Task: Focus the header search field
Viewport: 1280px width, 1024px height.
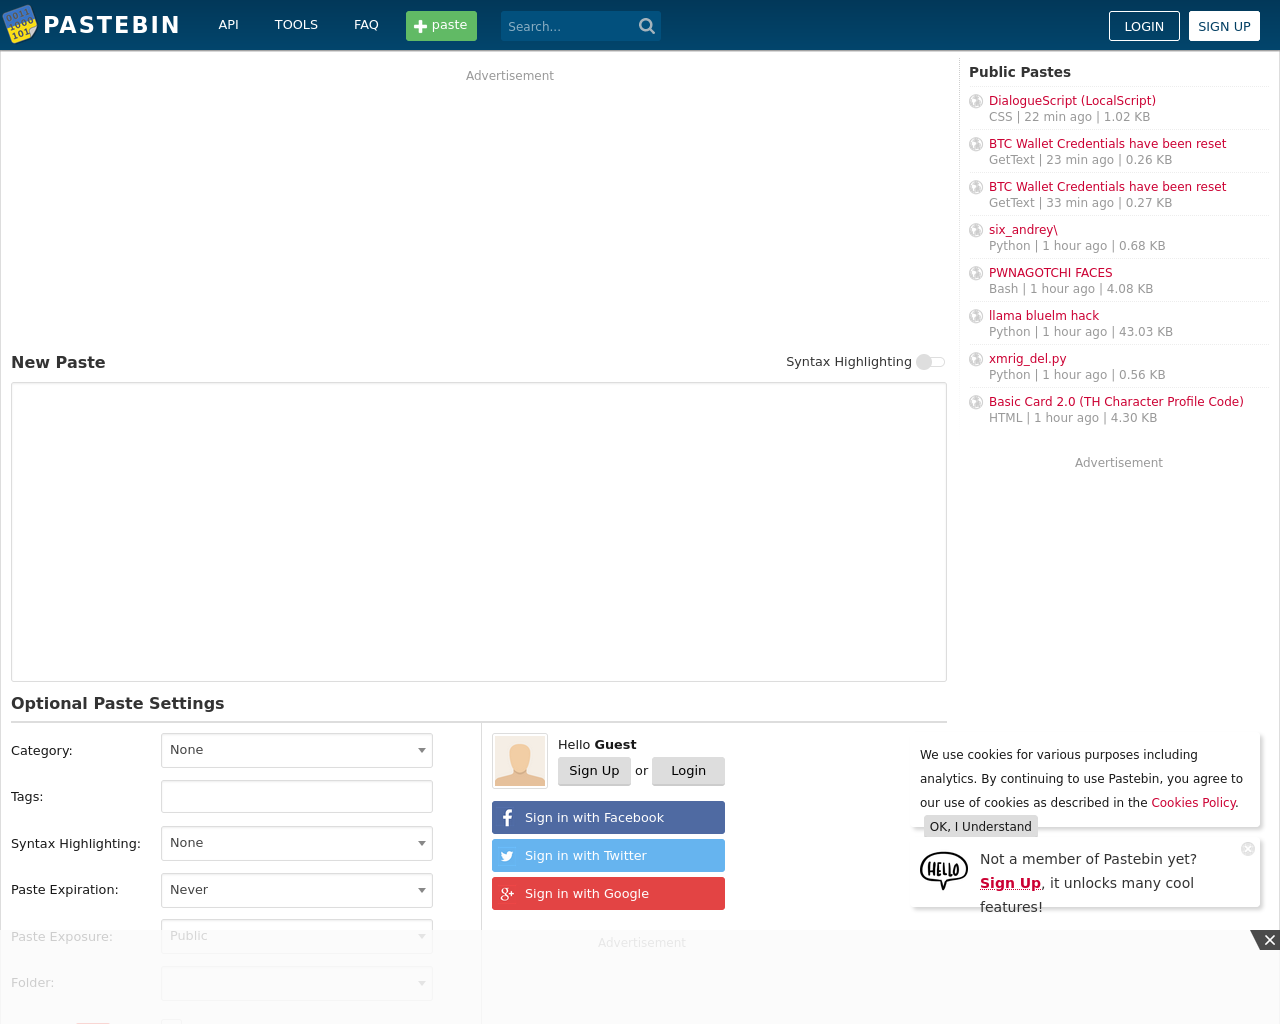Action: 568,26
